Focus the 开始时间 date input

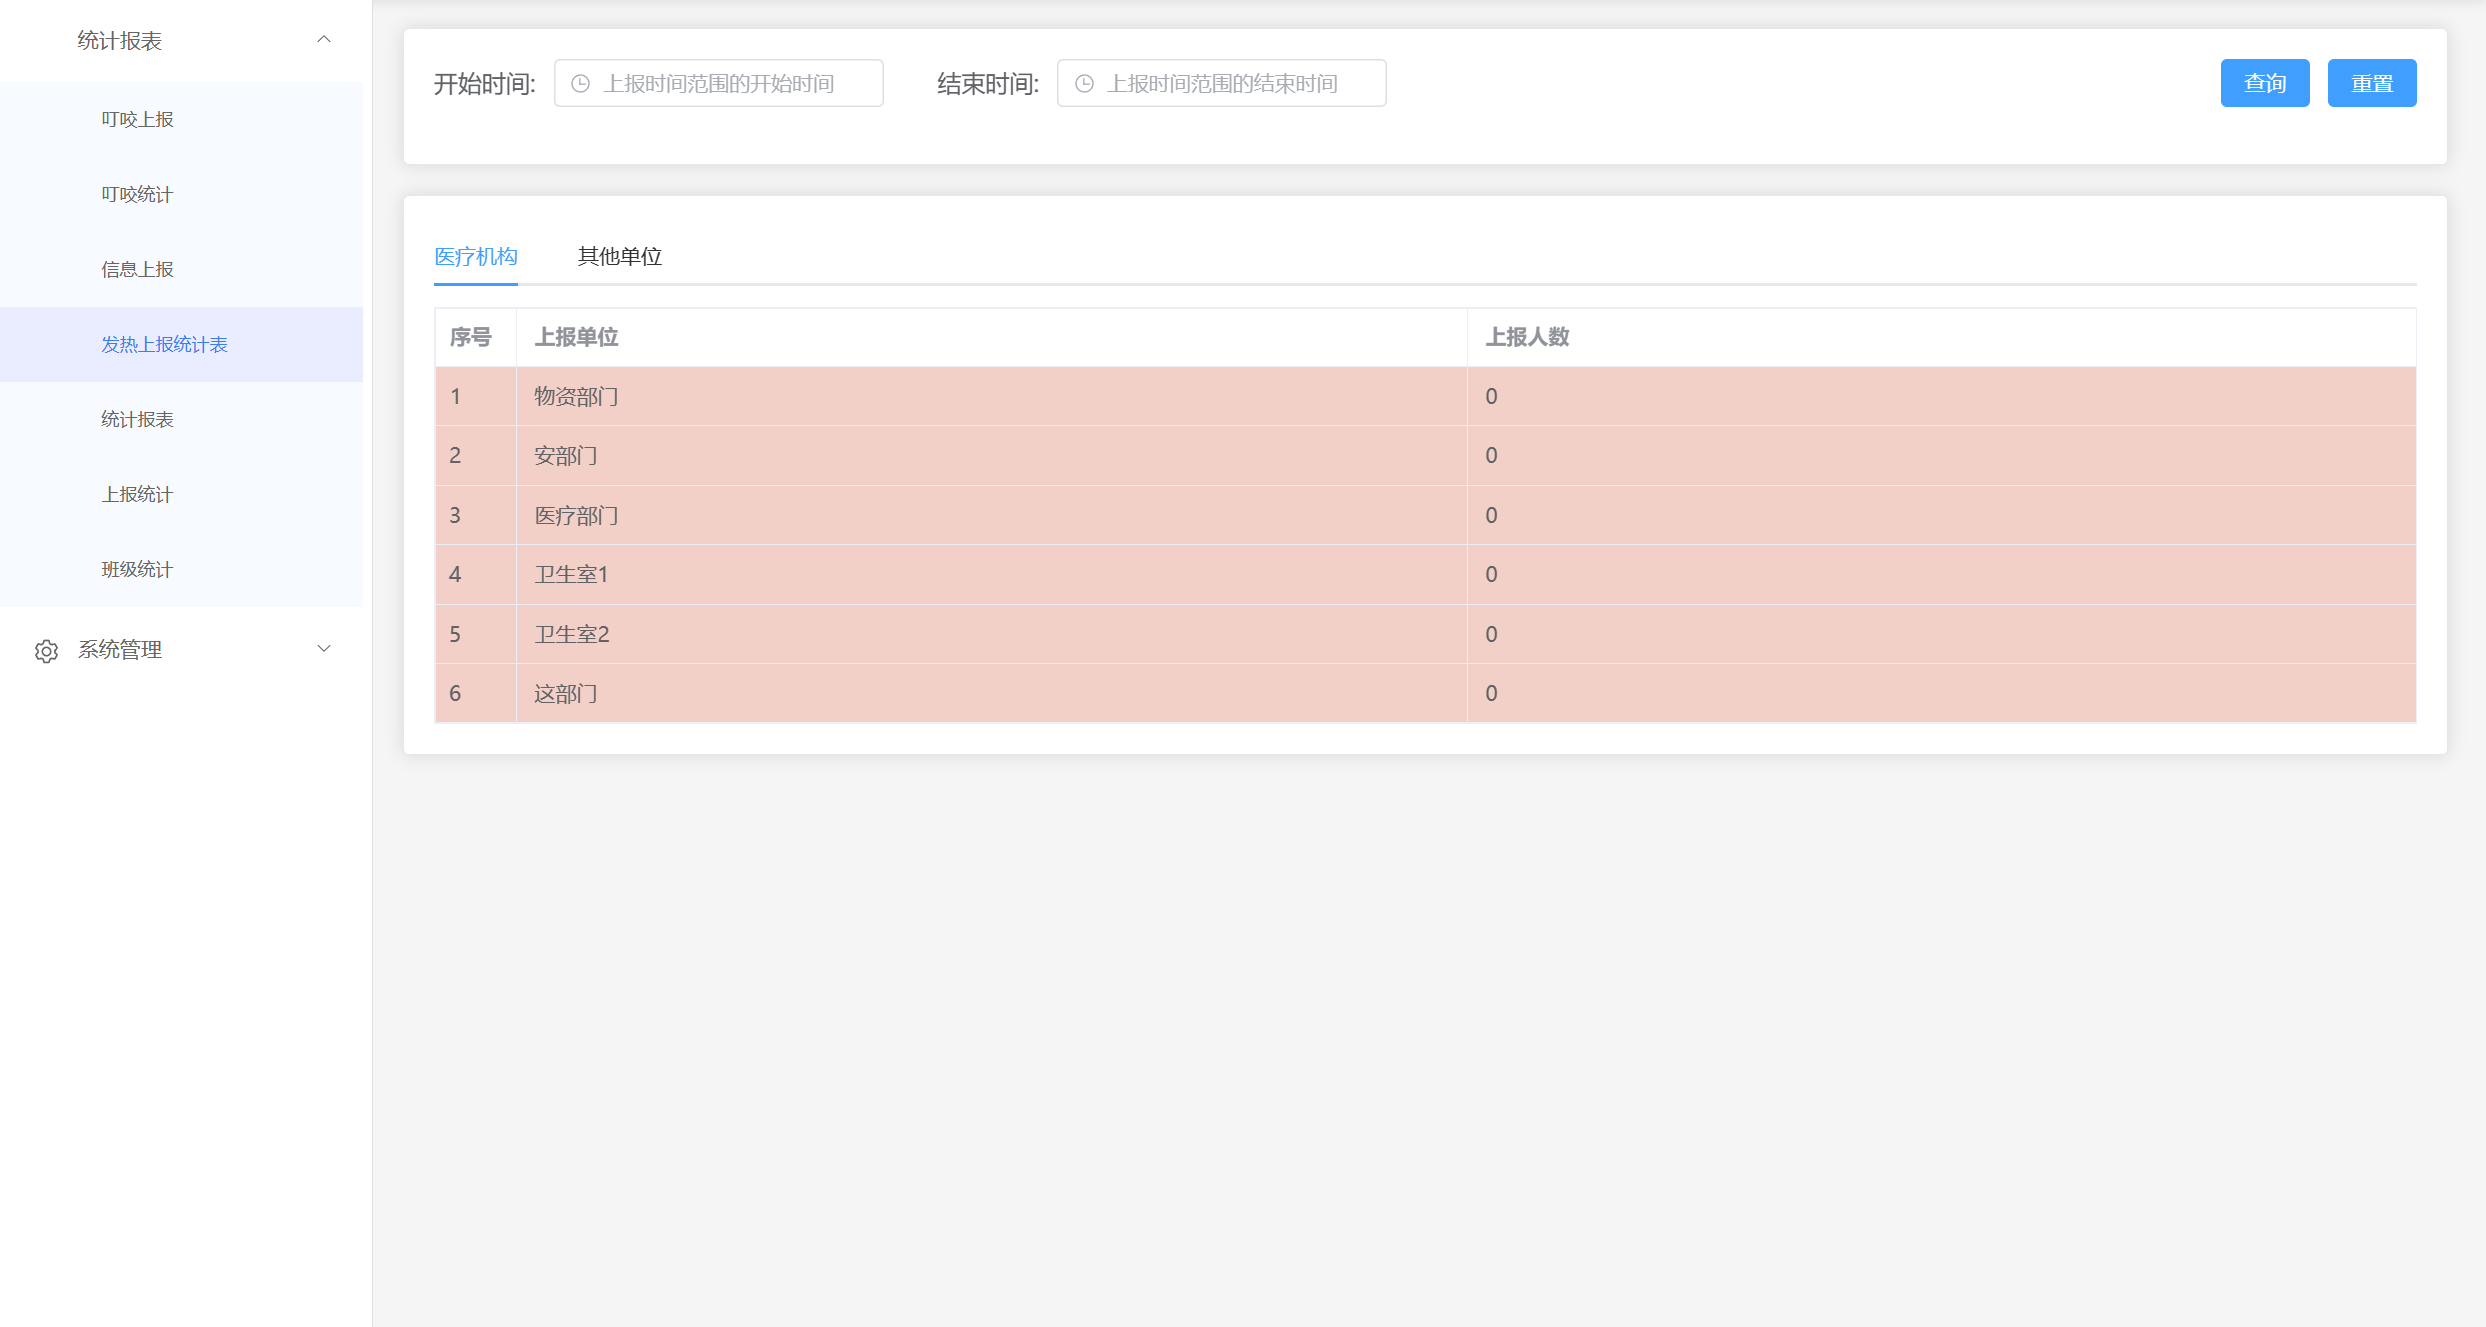[719, 83]
